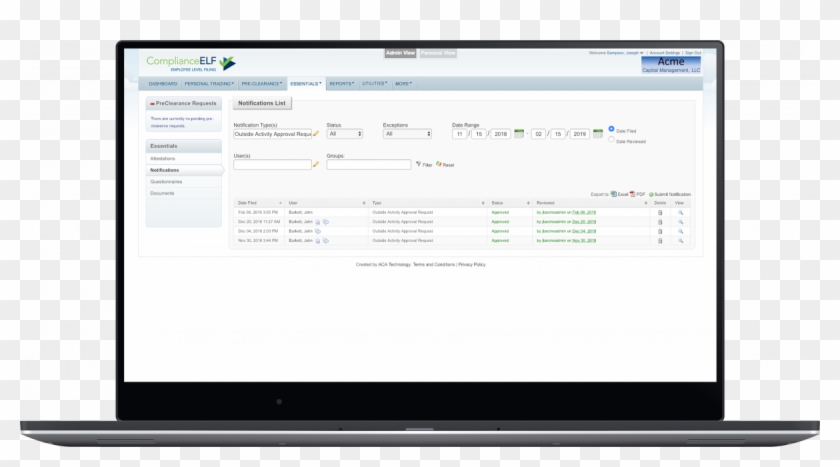Click delete icon for Feb 06, 2019 row
The image size is (840, 467).
coord(659,212)
